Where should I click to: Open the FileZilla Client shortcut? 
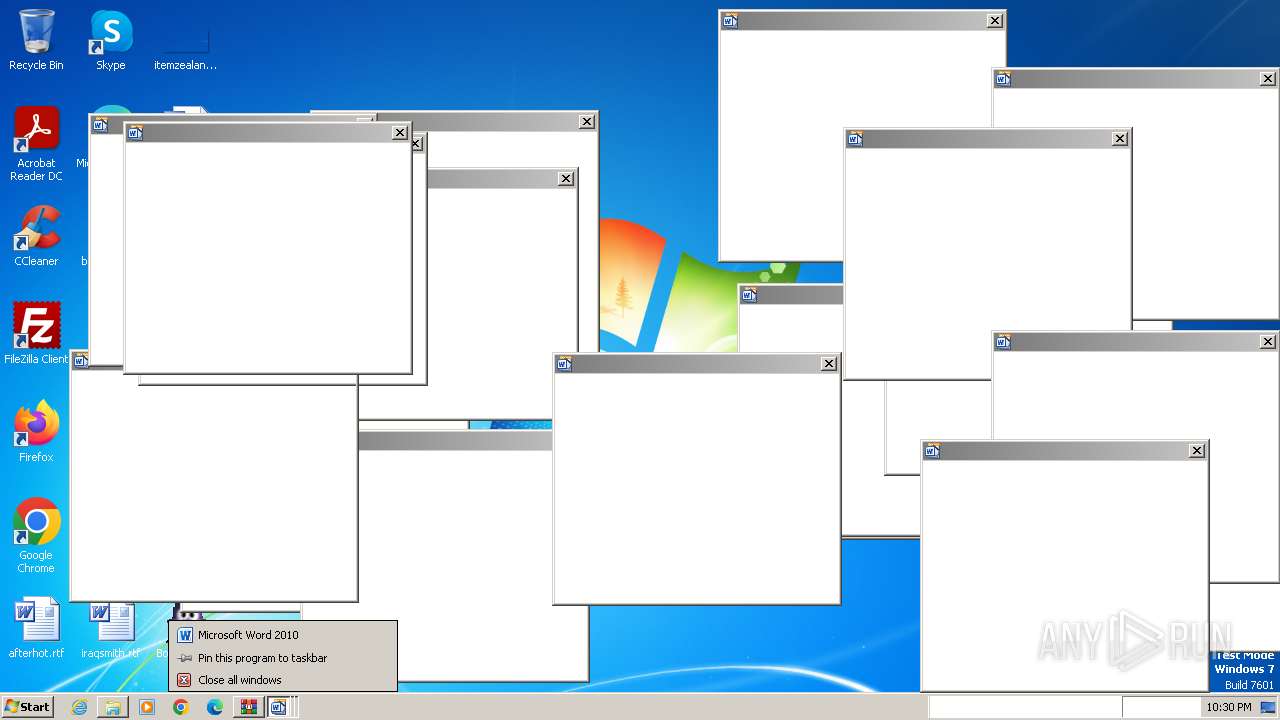point(36,334)
